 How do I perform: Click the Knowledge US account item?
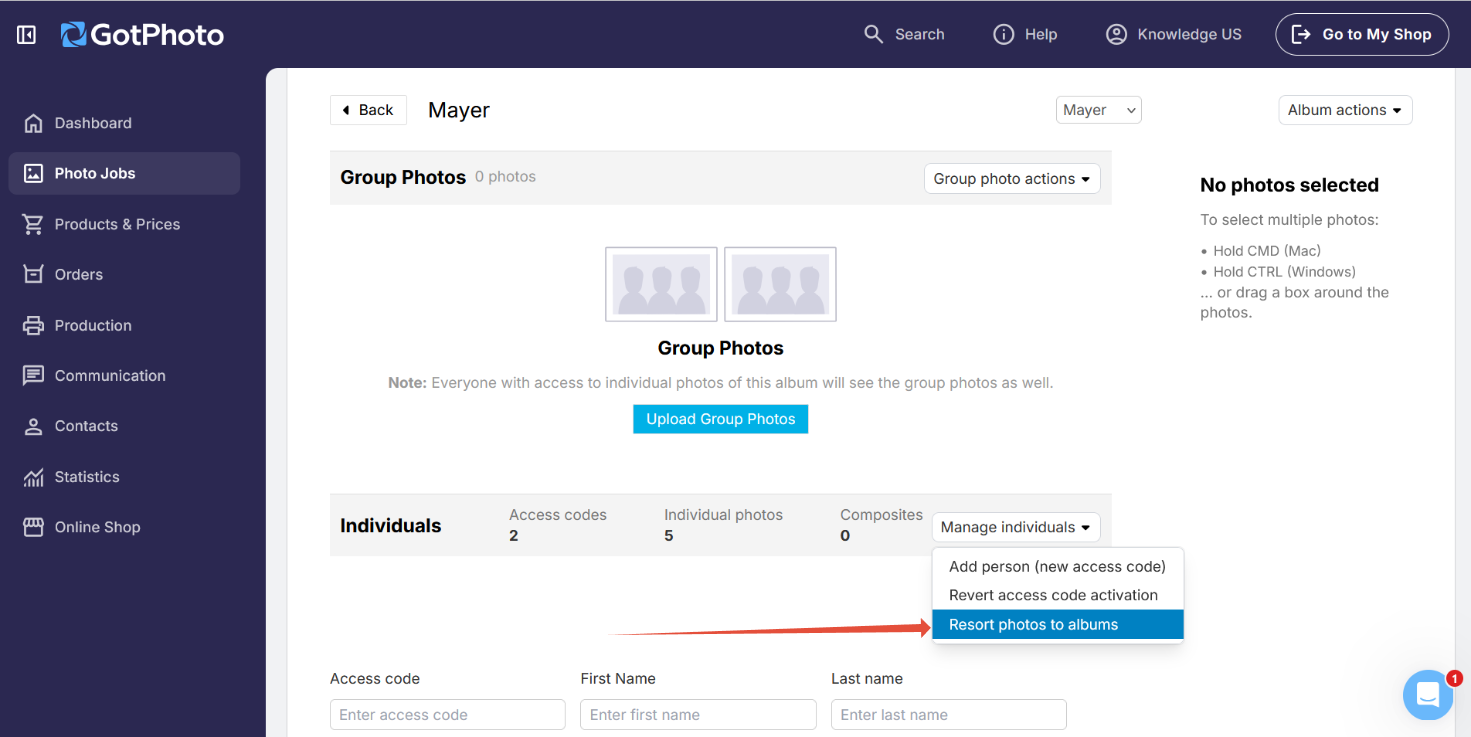[x=1174, y=34]
